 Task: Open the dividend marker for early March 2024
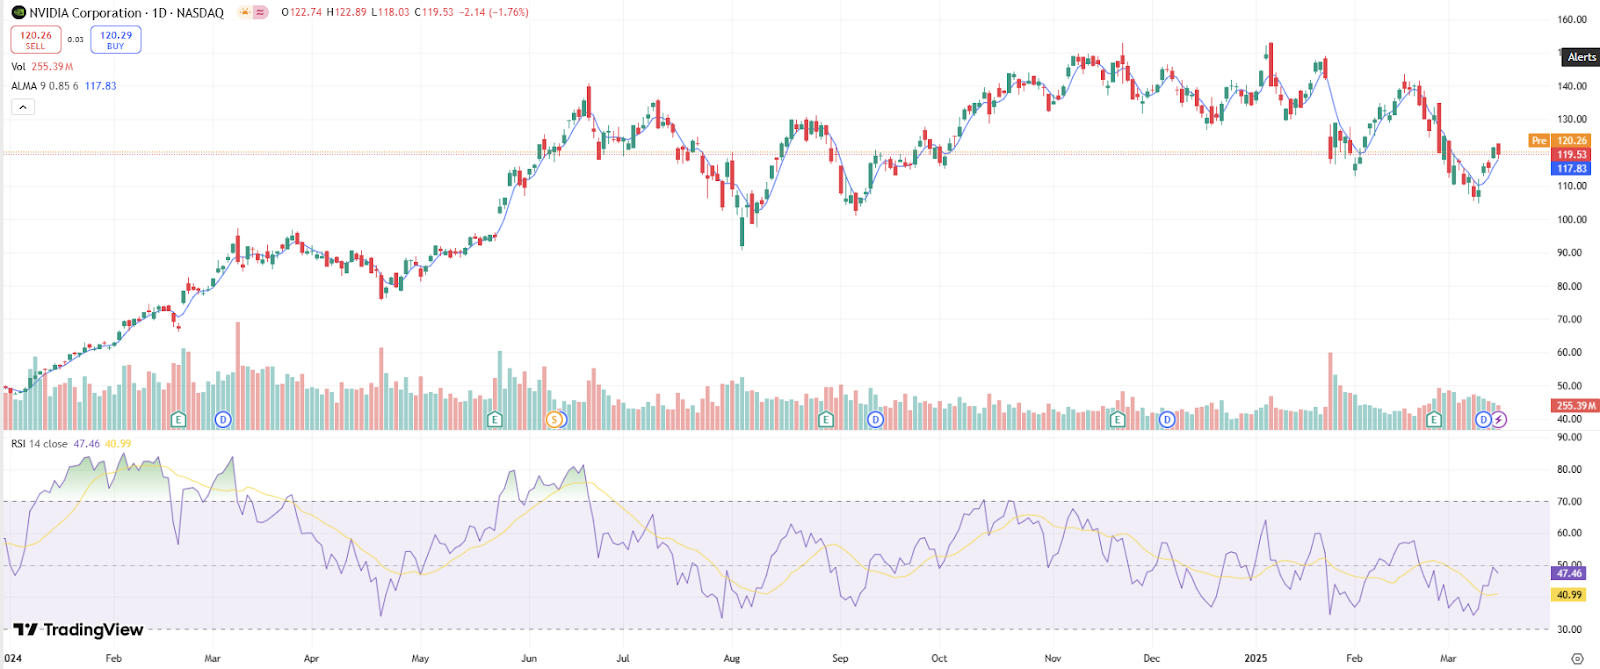click(x=223, y=419)
